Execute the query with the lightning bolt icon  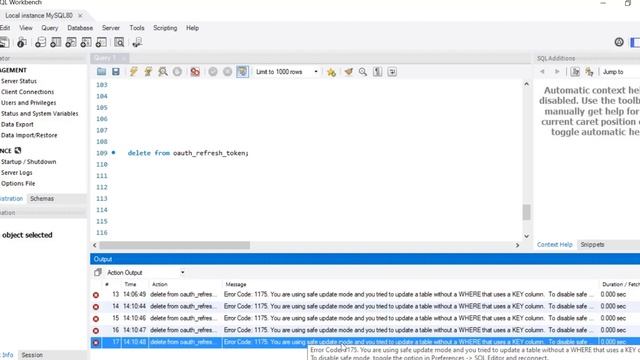coord(133,72)
